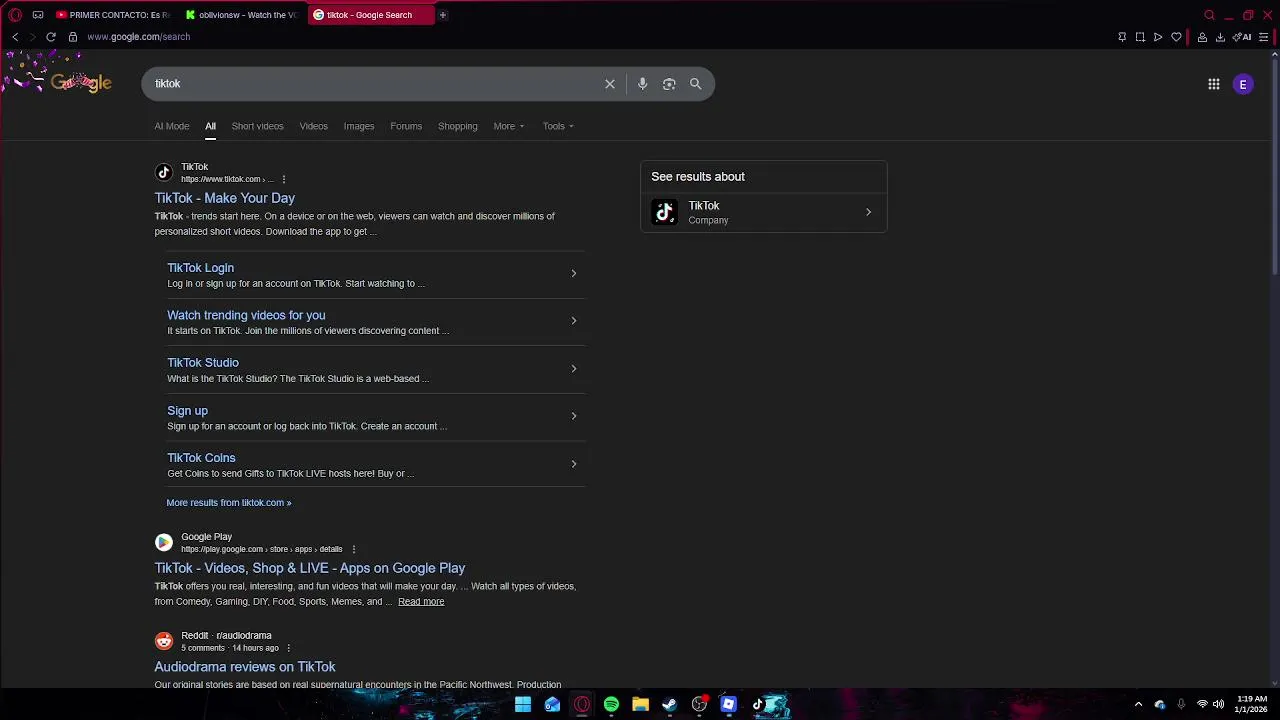
Task: Open More results from tiktok.com
Action: click(229, 503)
